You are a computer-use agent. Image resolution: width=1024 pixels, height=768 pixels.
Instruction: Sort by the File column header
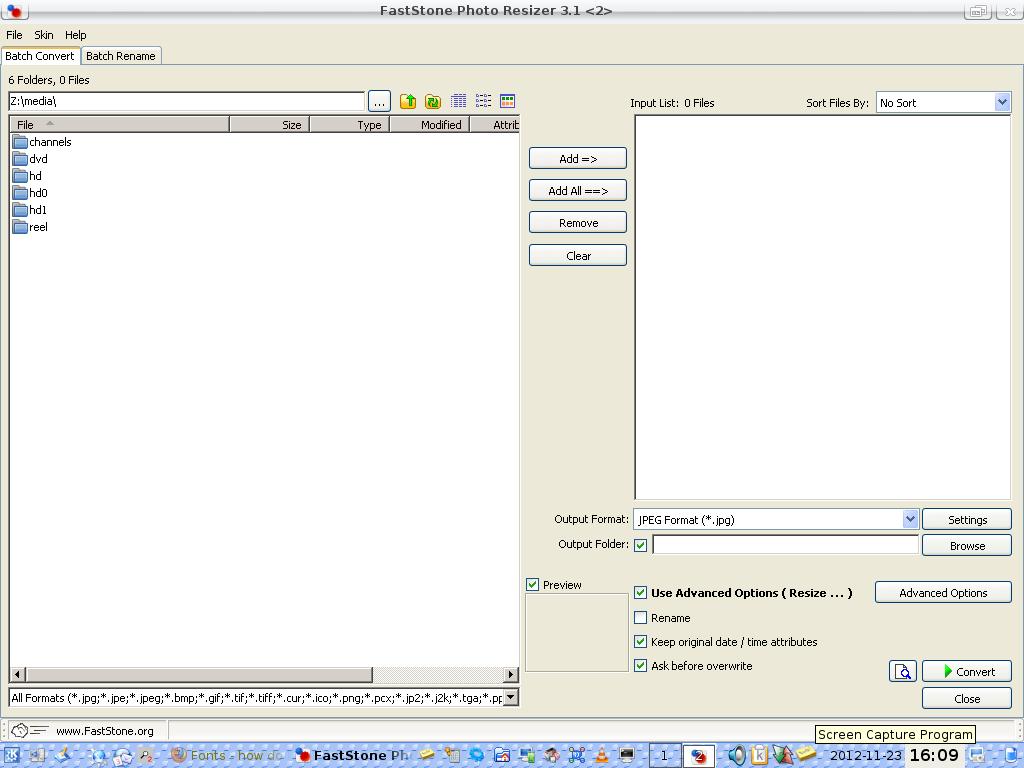tap(120, 125)
